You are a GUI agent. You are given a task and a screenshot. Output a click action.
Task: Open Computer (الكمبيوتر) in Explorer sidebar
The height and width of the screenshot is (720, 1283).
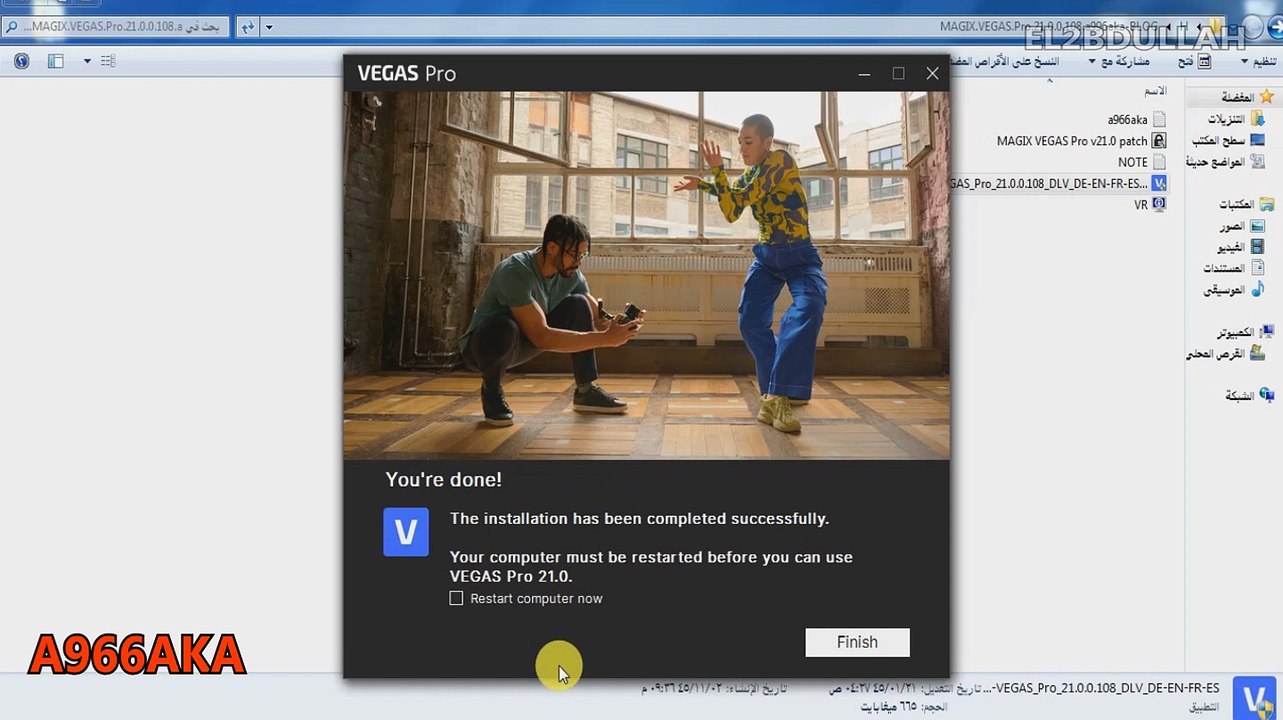[1245, 332]
